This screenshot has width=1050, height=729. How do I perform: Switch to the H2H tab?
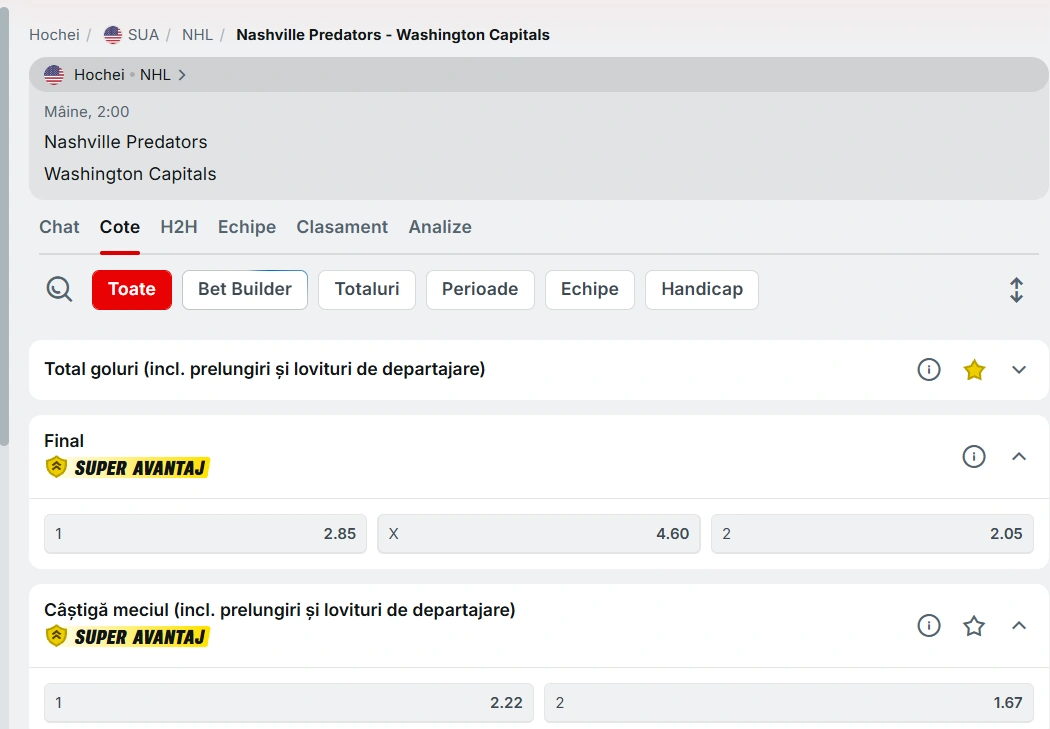point(179,227)
